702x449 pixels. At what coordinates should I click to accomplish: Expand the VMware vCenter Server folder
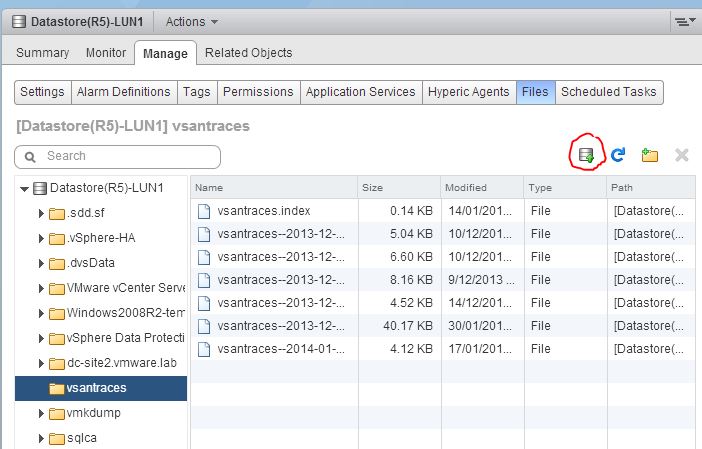[x=41, y=289]
